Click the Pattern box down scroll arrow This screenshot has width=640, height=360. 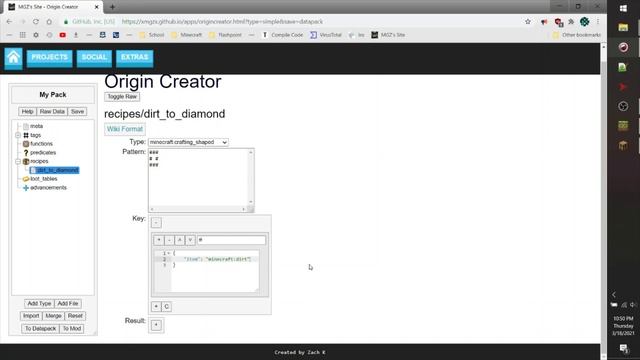tap(251, 202)
